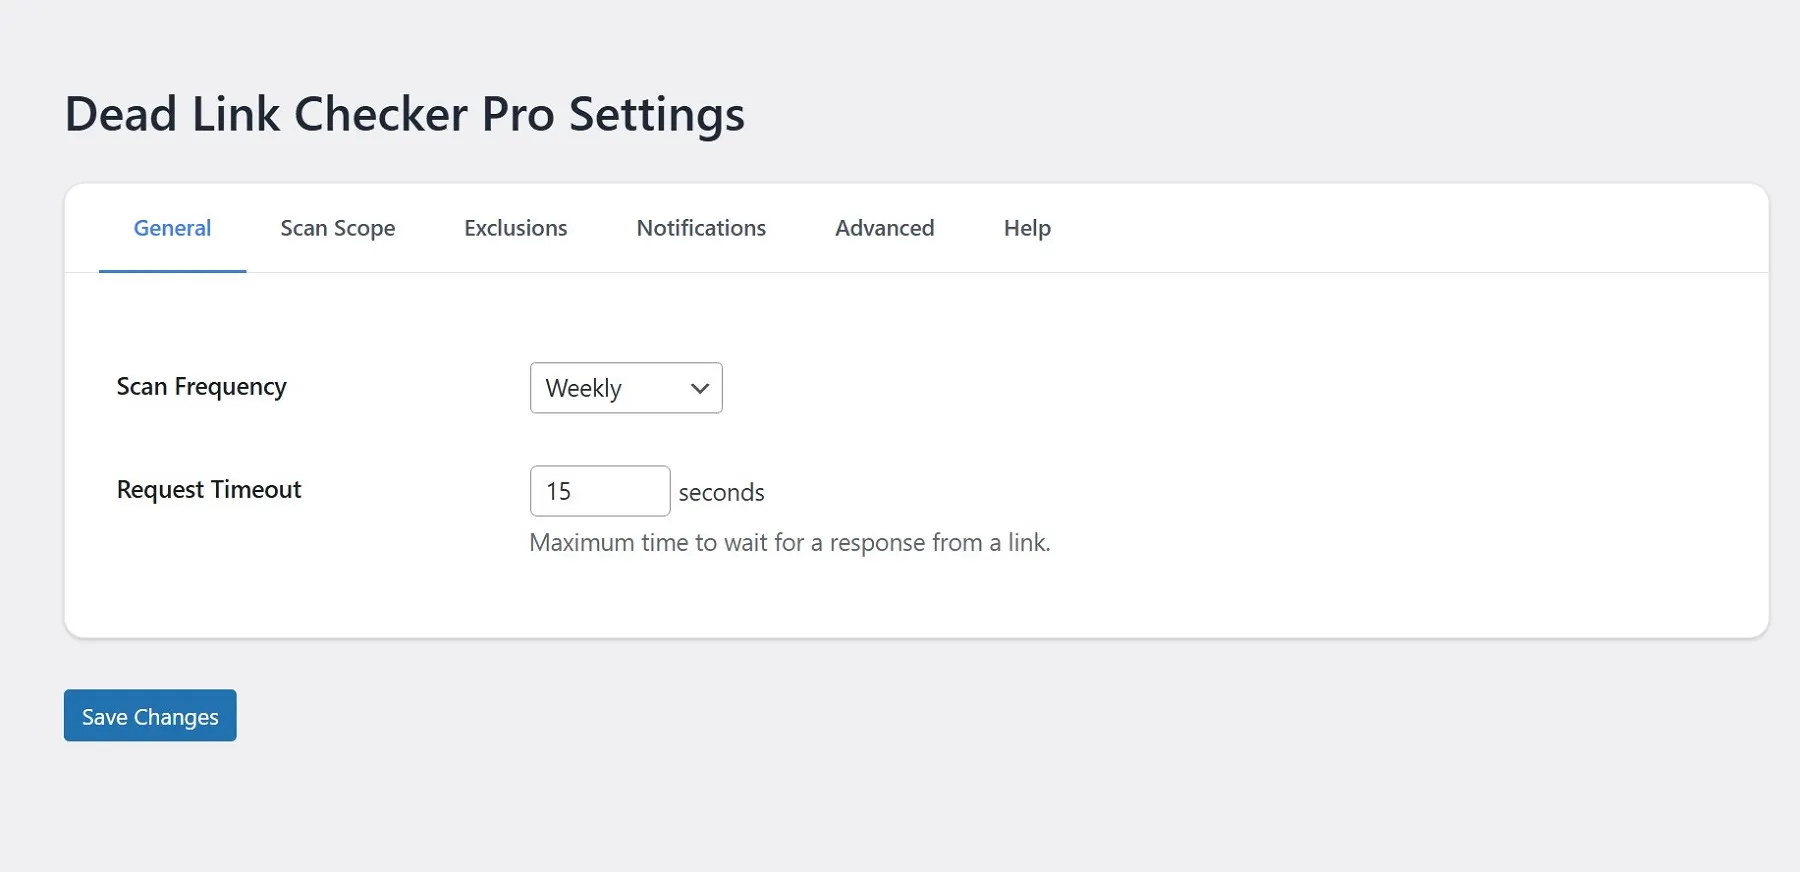Click the Dead Link Checker Pro Settings heading
Screen dimensions: 1800x872
tap(405, 113)
